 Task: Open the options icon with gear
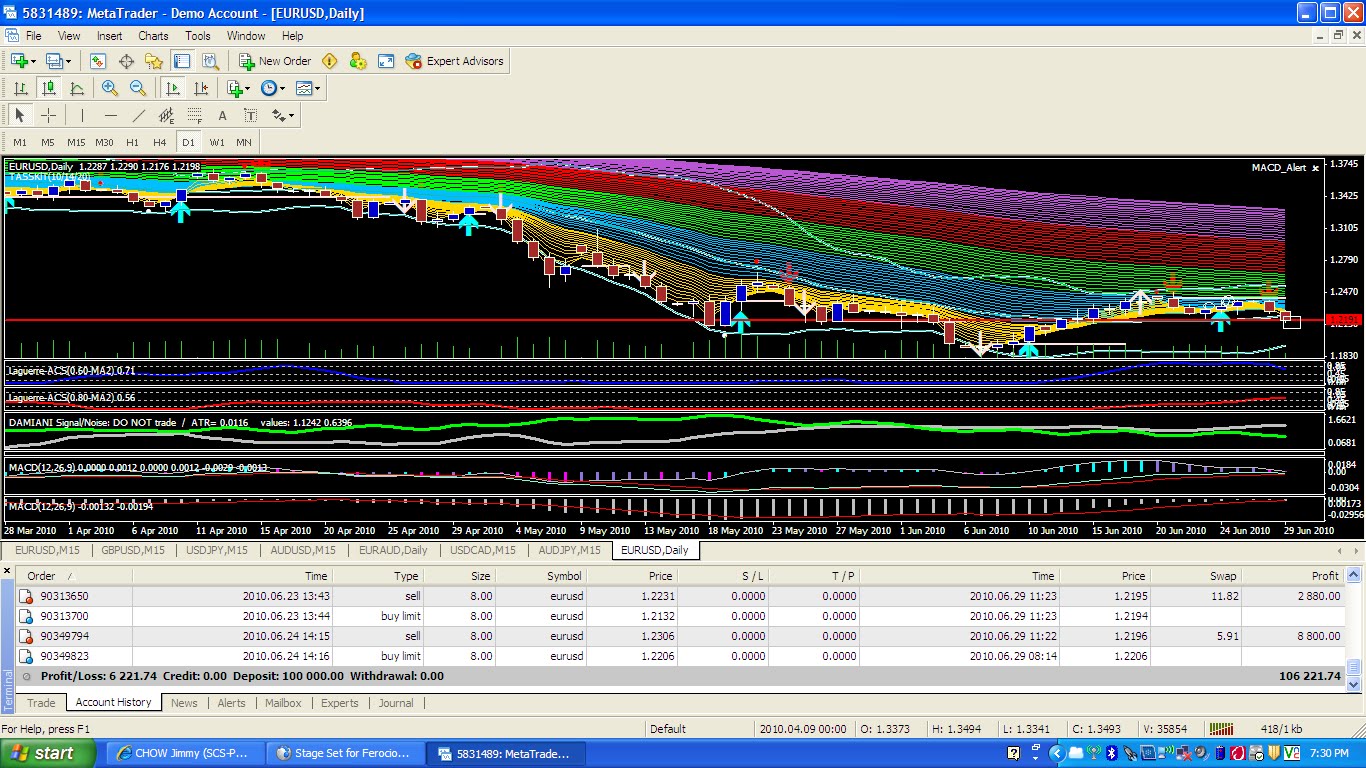pos(358,61)
